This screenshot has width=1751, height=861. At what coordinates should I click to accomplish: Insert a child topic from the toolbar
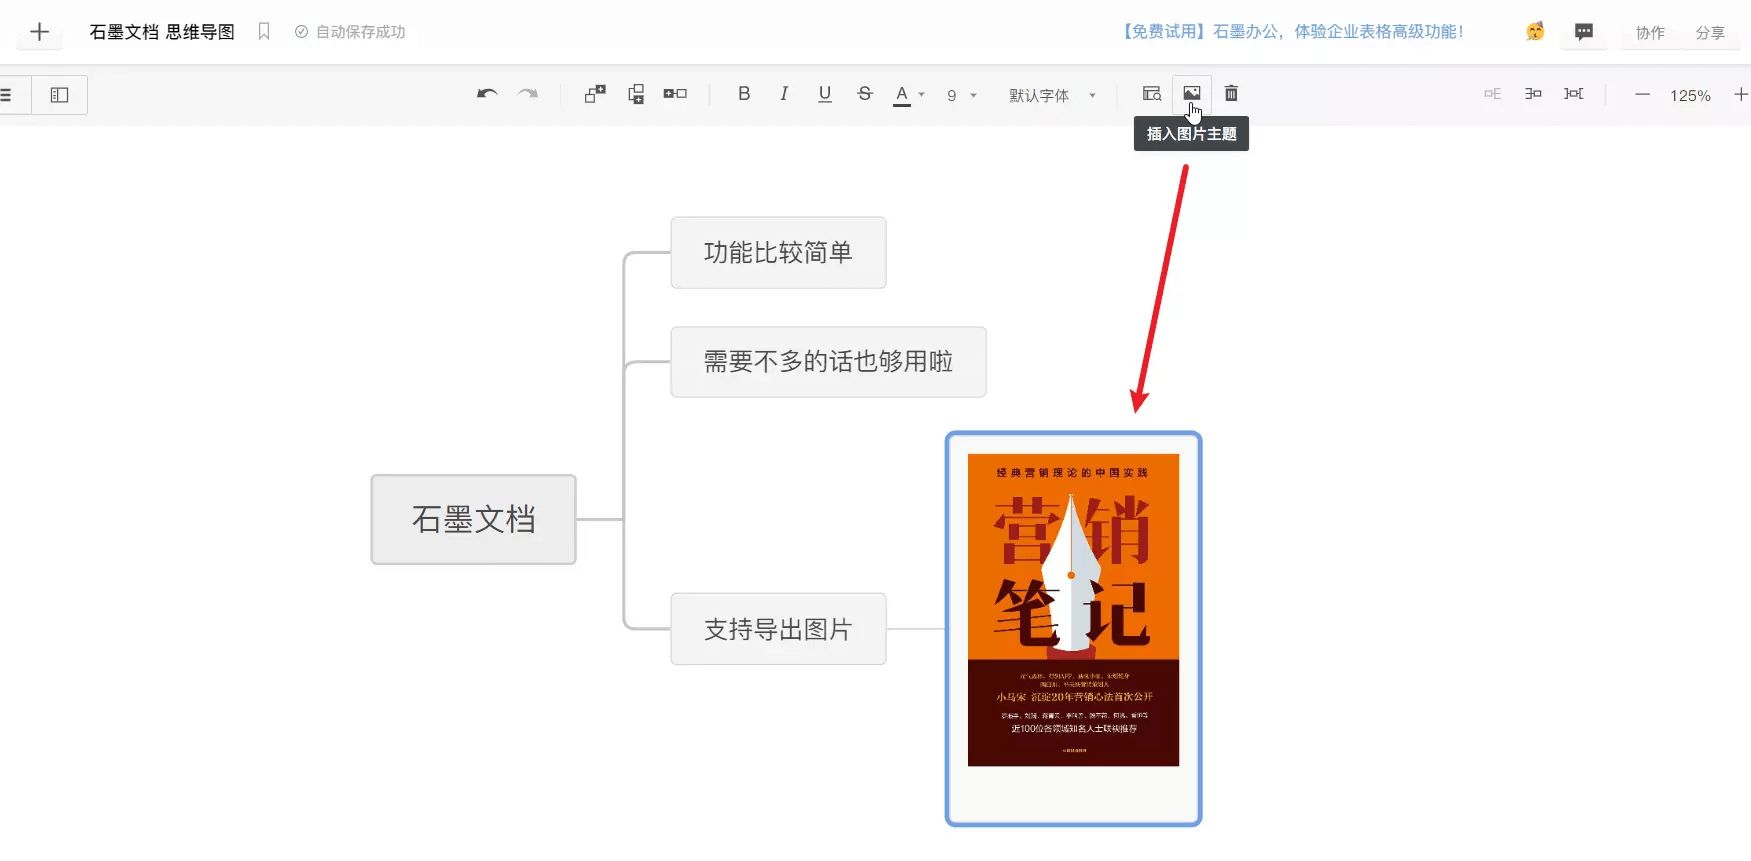pos(595,94)
